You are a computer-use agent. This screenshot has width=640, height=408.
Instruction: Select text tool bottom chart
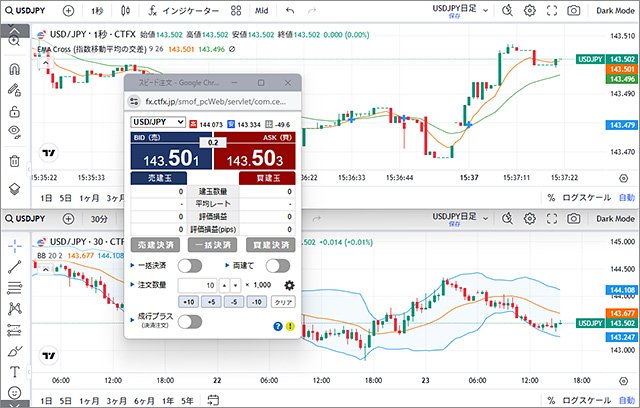click(14, 372)
